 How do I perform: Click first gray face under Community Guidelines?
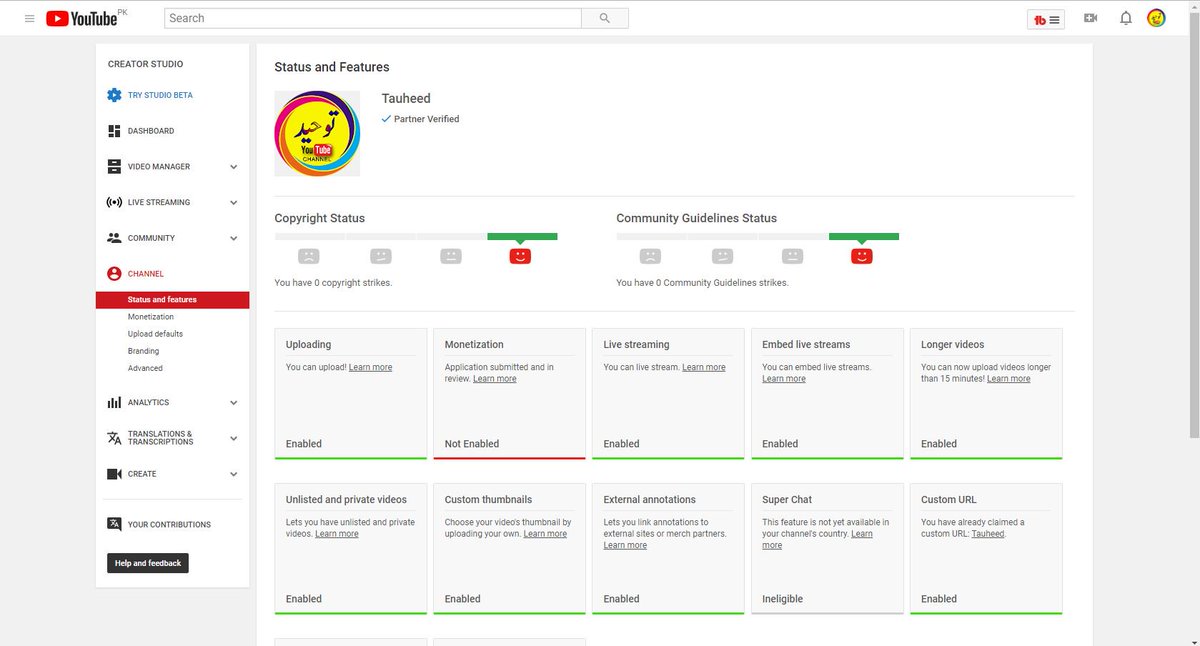[650, 256]
